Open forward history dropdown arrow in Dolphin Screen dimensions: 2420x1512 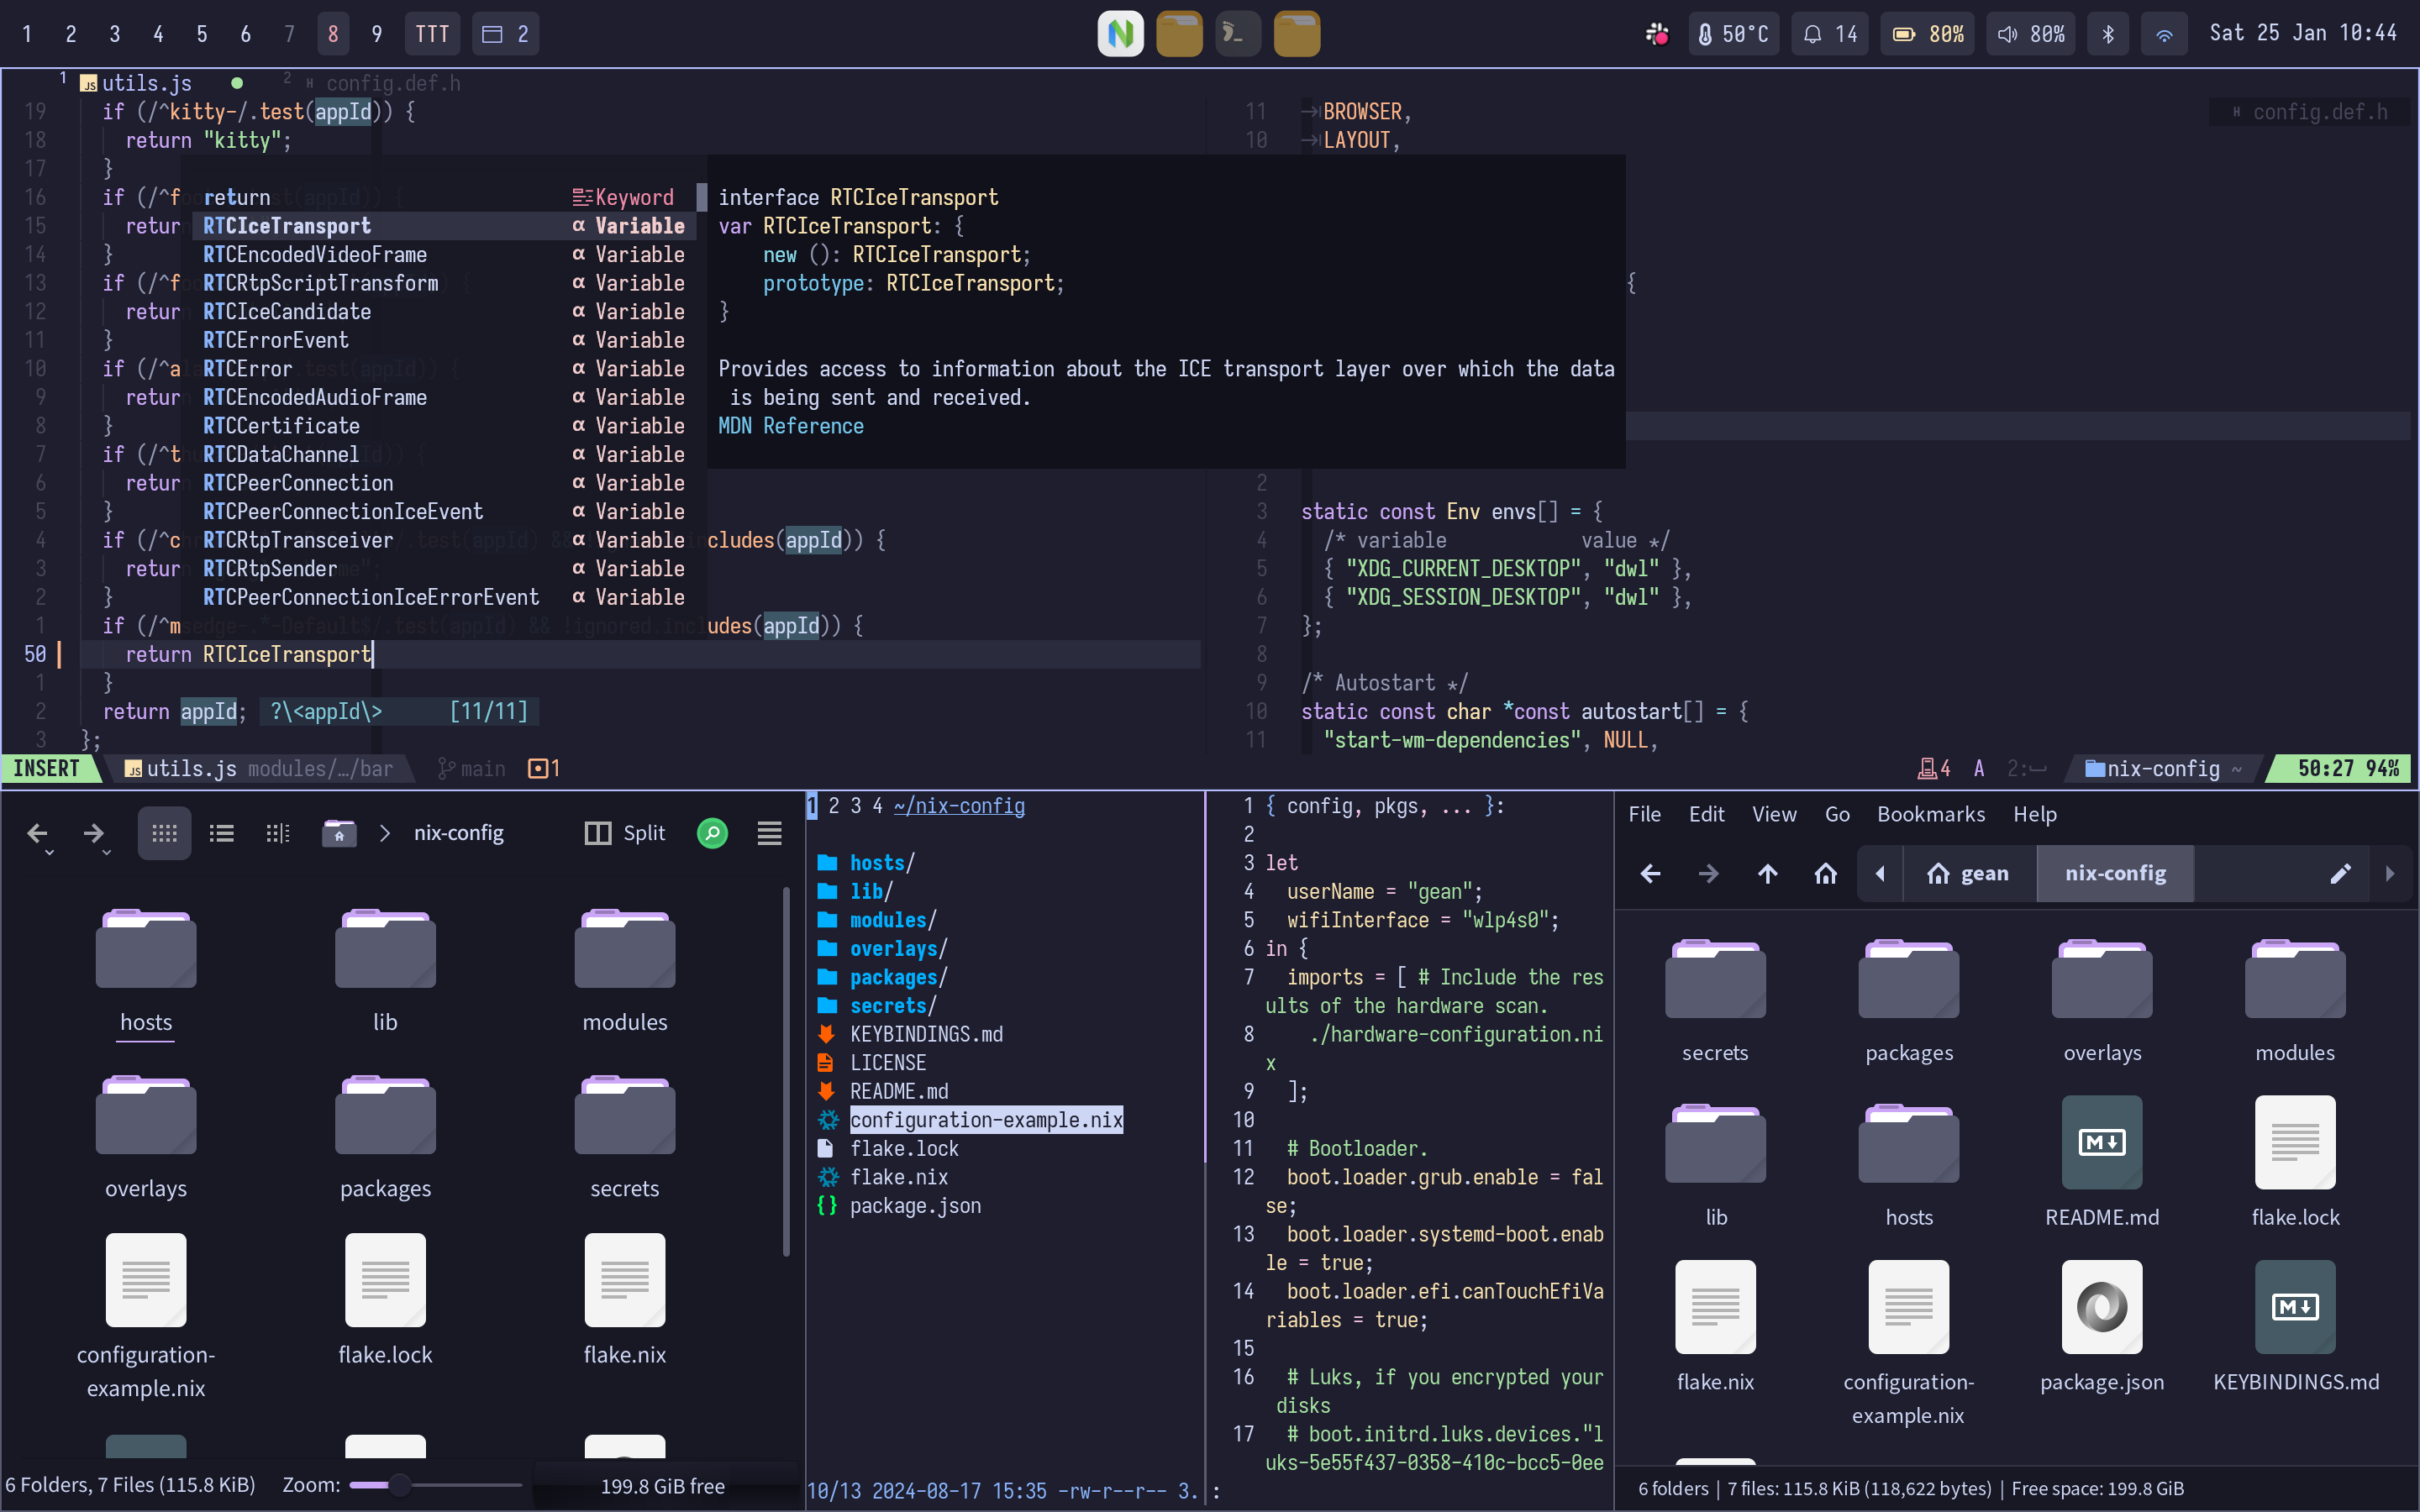coord(107,852)
